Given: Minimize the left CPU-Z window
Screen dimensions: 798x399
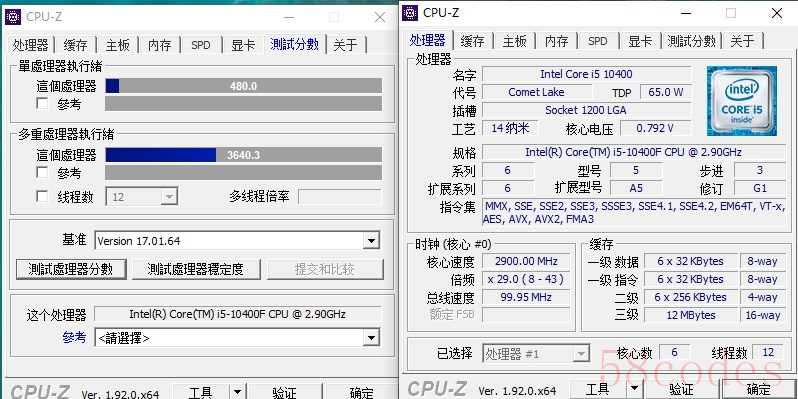Looking at the screenshot, I should [x=289, y=18].
